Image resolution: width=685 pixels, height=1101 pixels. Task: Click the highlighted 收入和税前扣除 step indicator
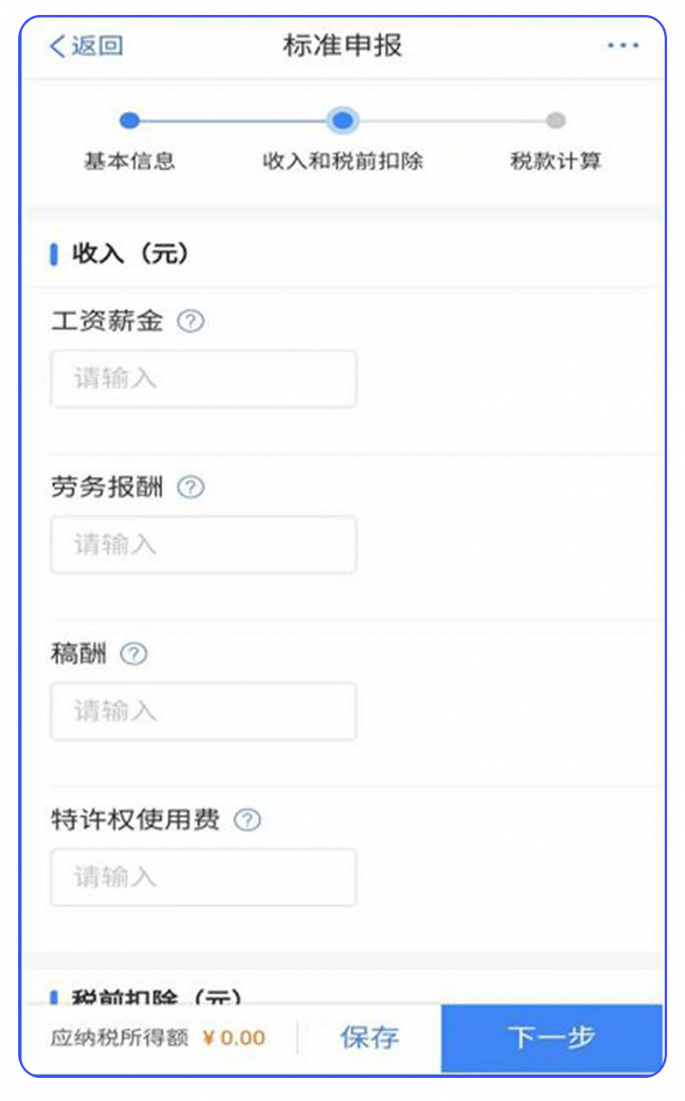(x=343, y=120)
